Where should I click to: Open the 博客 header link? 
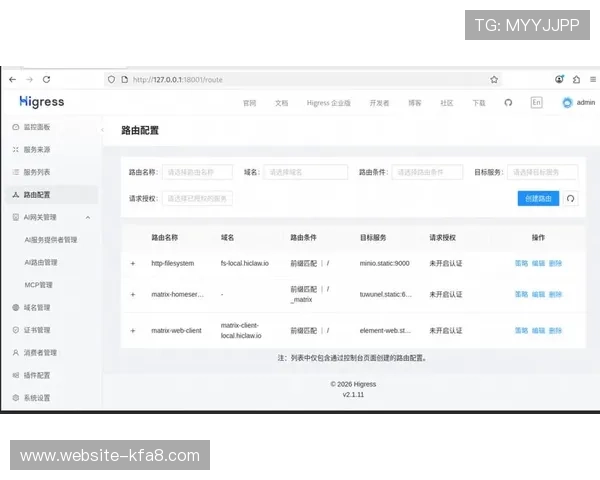click(415, 103)
